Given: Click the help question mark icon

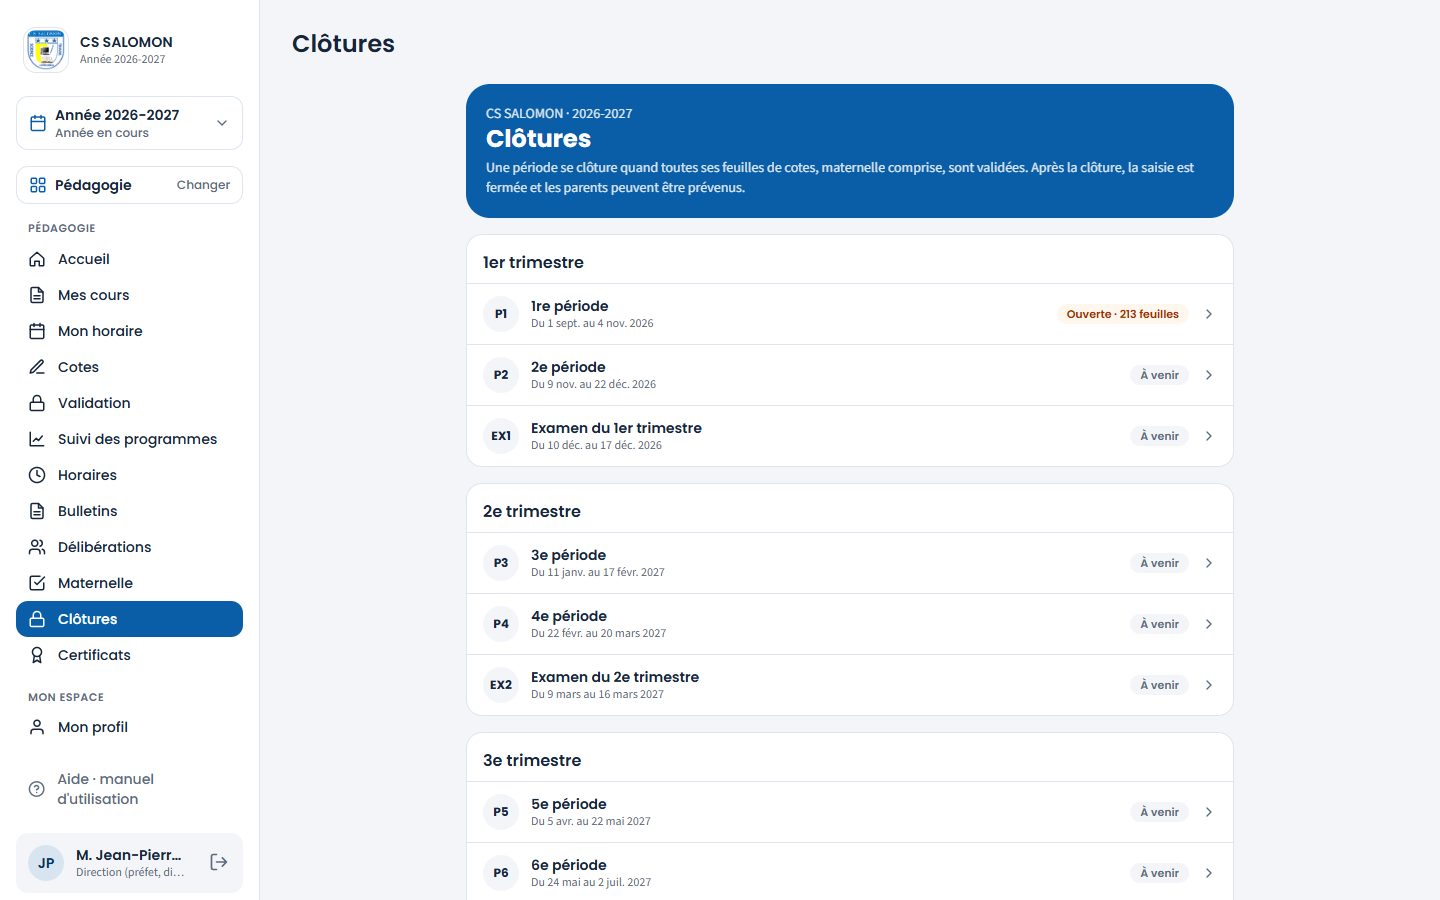Looking at the screenshot, I should pos(37,789).
